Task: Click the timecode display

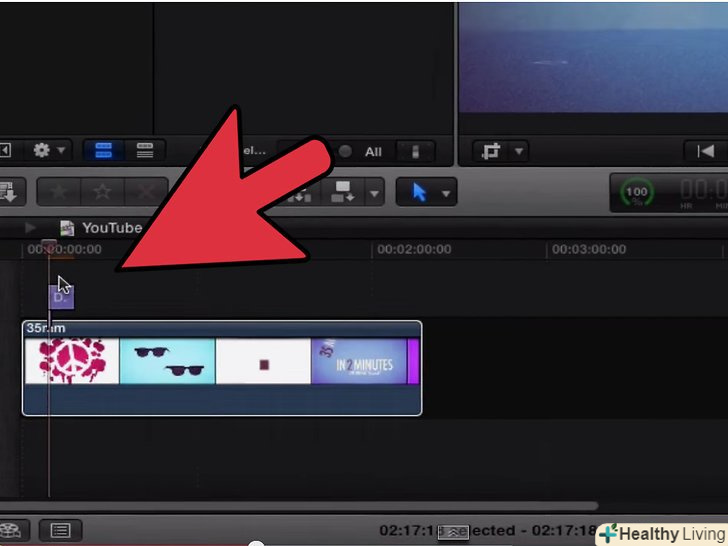Action: pos(703,191)
